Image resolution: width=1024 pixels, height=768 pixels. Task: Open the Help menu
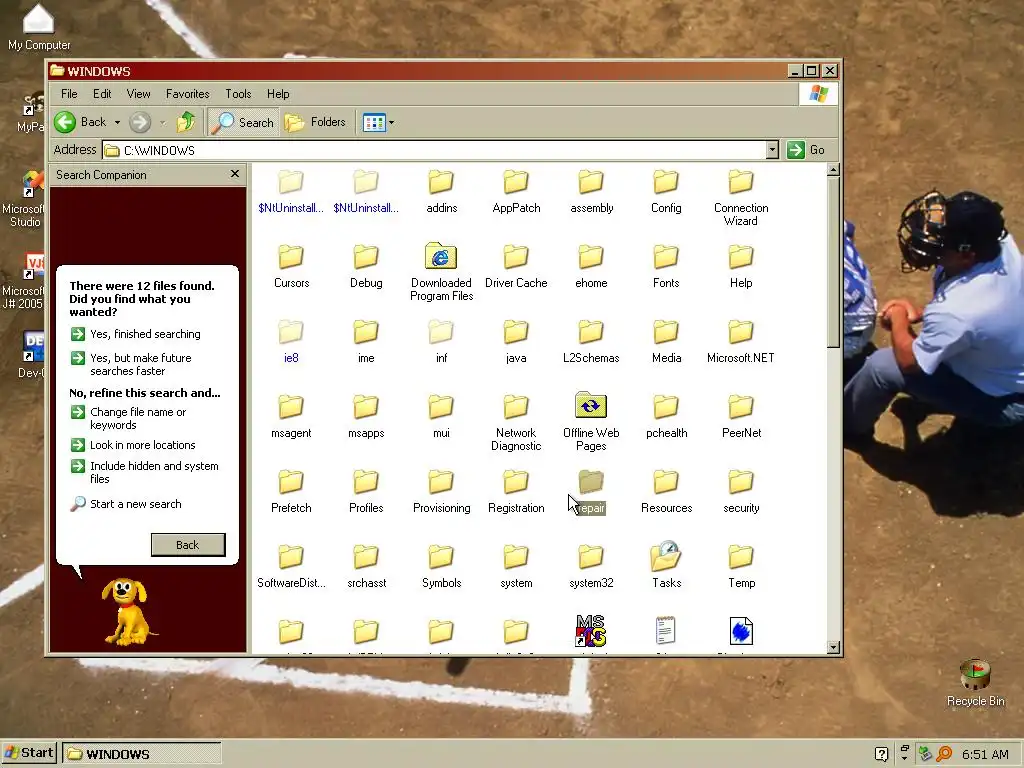[278, 94]
